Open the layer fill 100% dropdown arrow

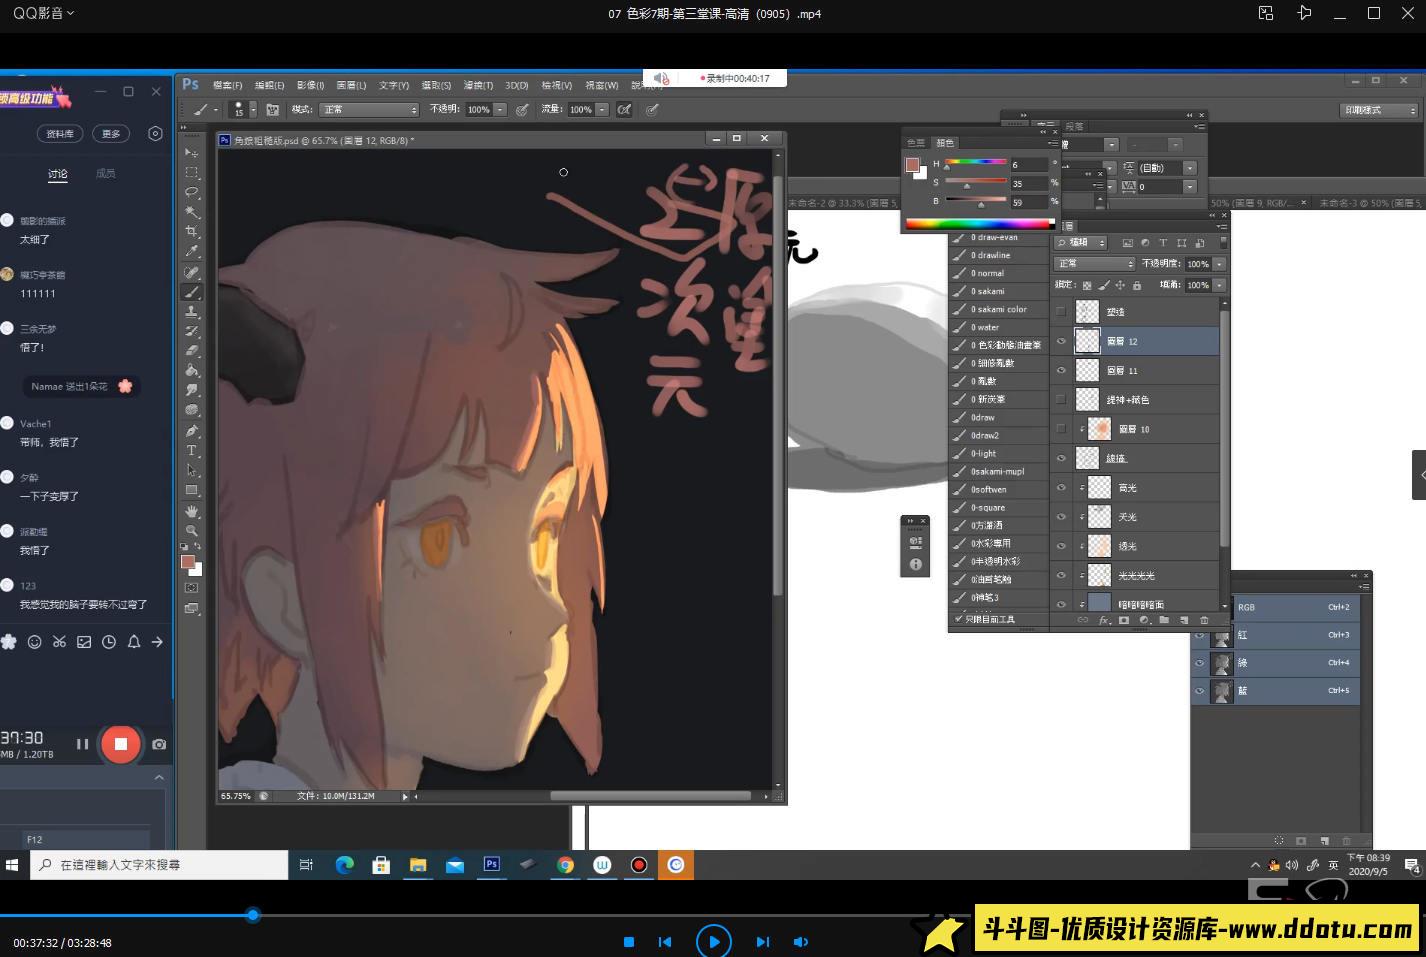coord(1219,285)
